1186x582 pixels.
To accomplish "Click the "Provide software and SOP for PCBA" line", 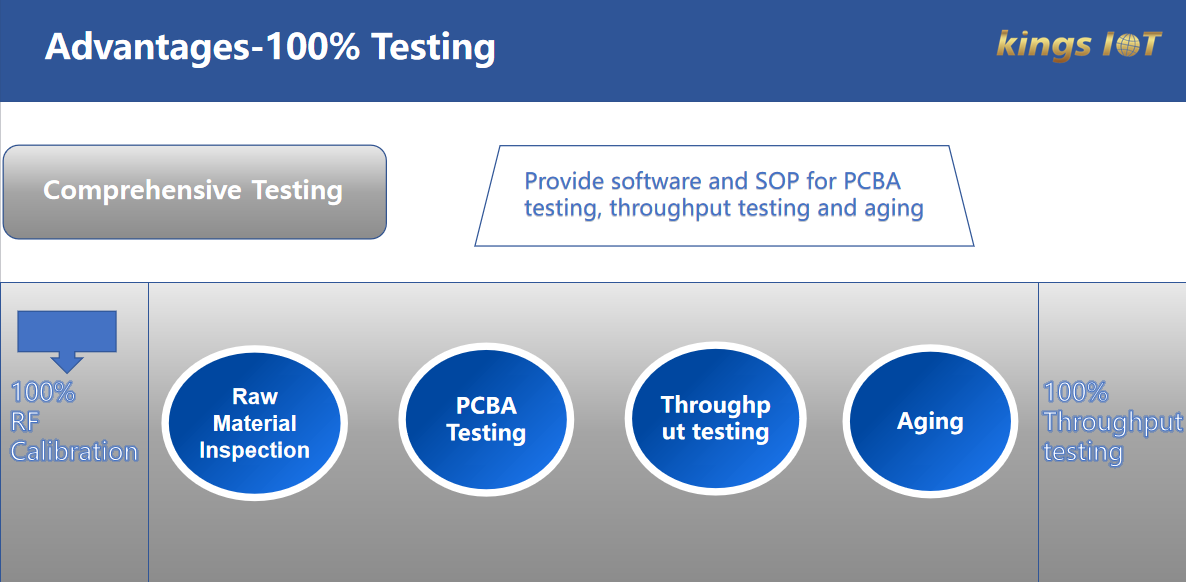I will tap(713, 182).
